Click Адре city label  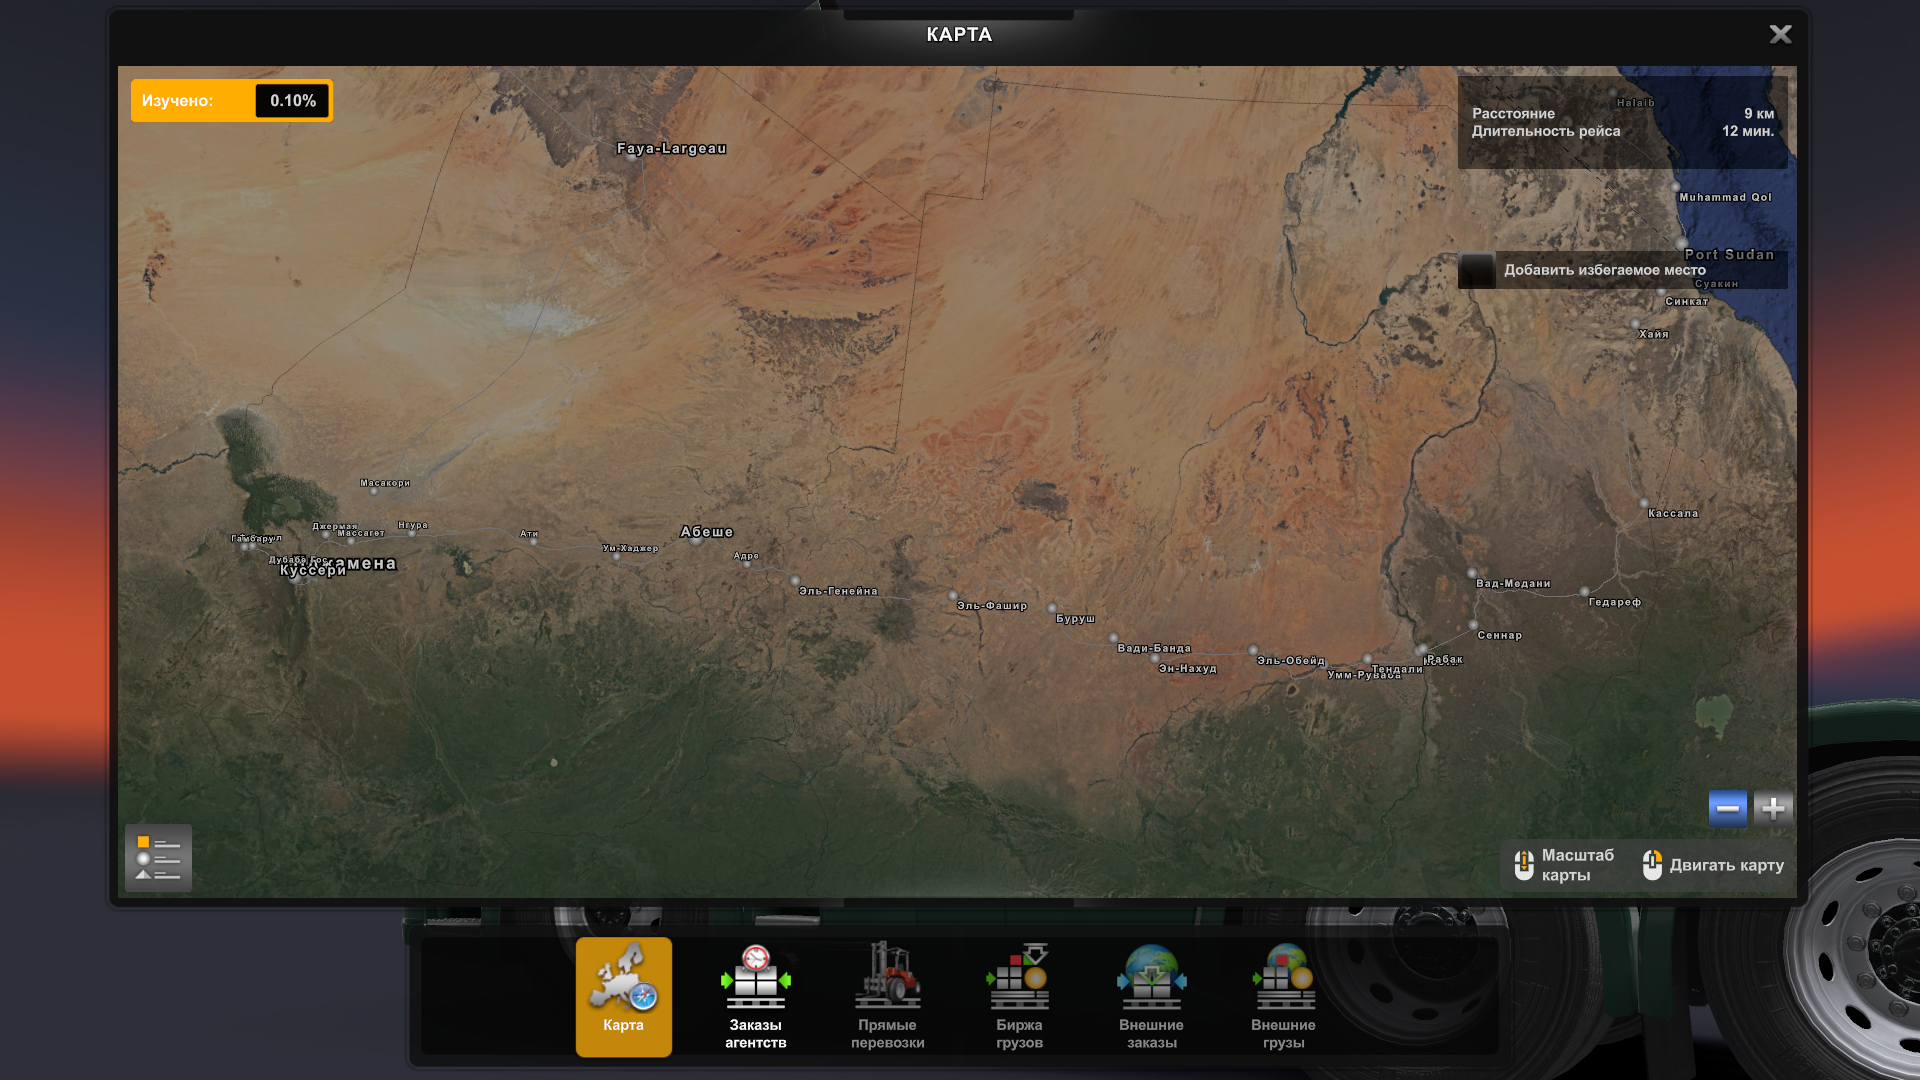746,556
